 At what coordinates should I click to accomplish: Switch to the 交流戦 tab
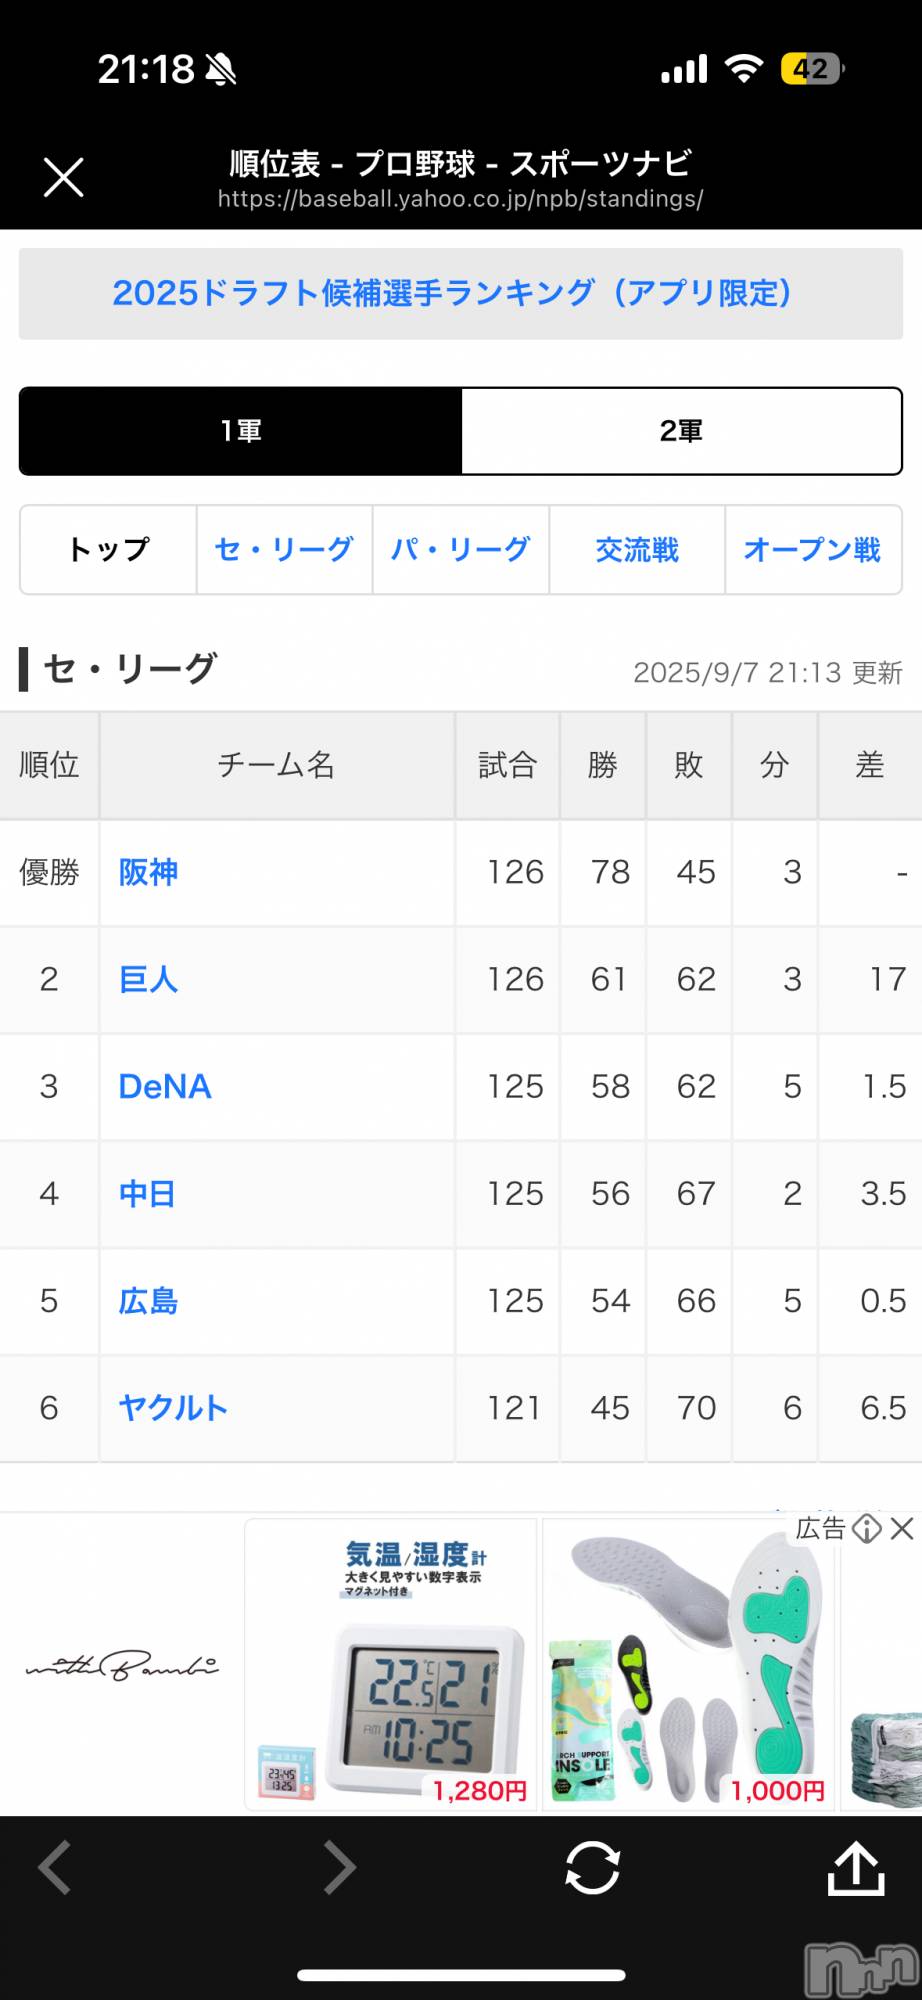(x=637, y=550)
